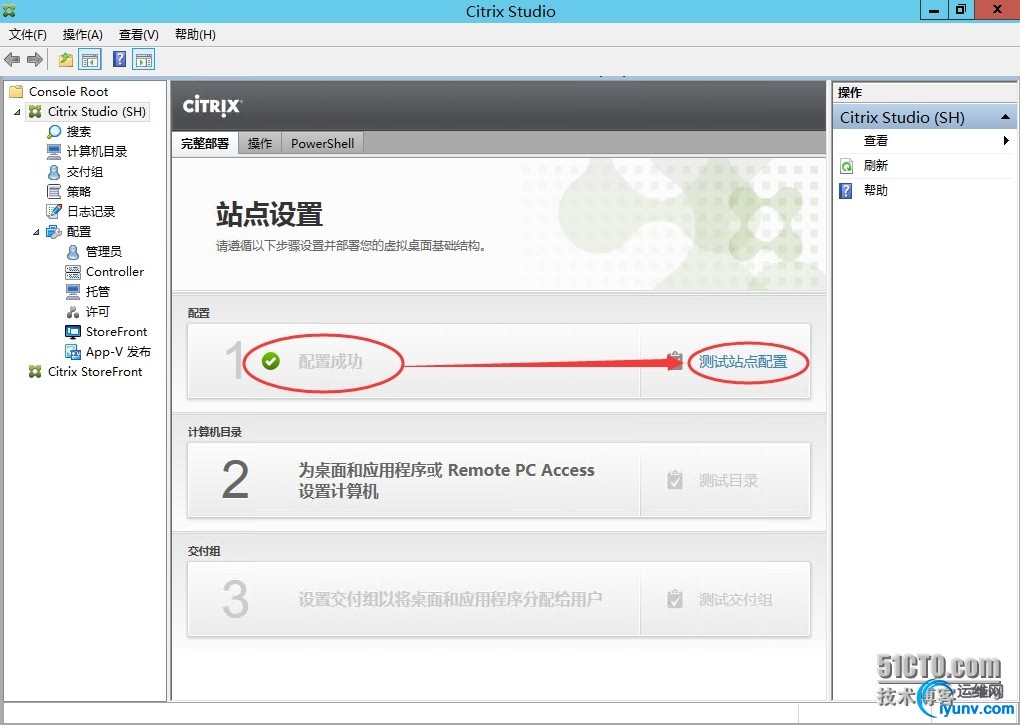1020x725 pixels.
Task: Click the Forward arrow toolbar icon
Action: click(x=35, y=60)
